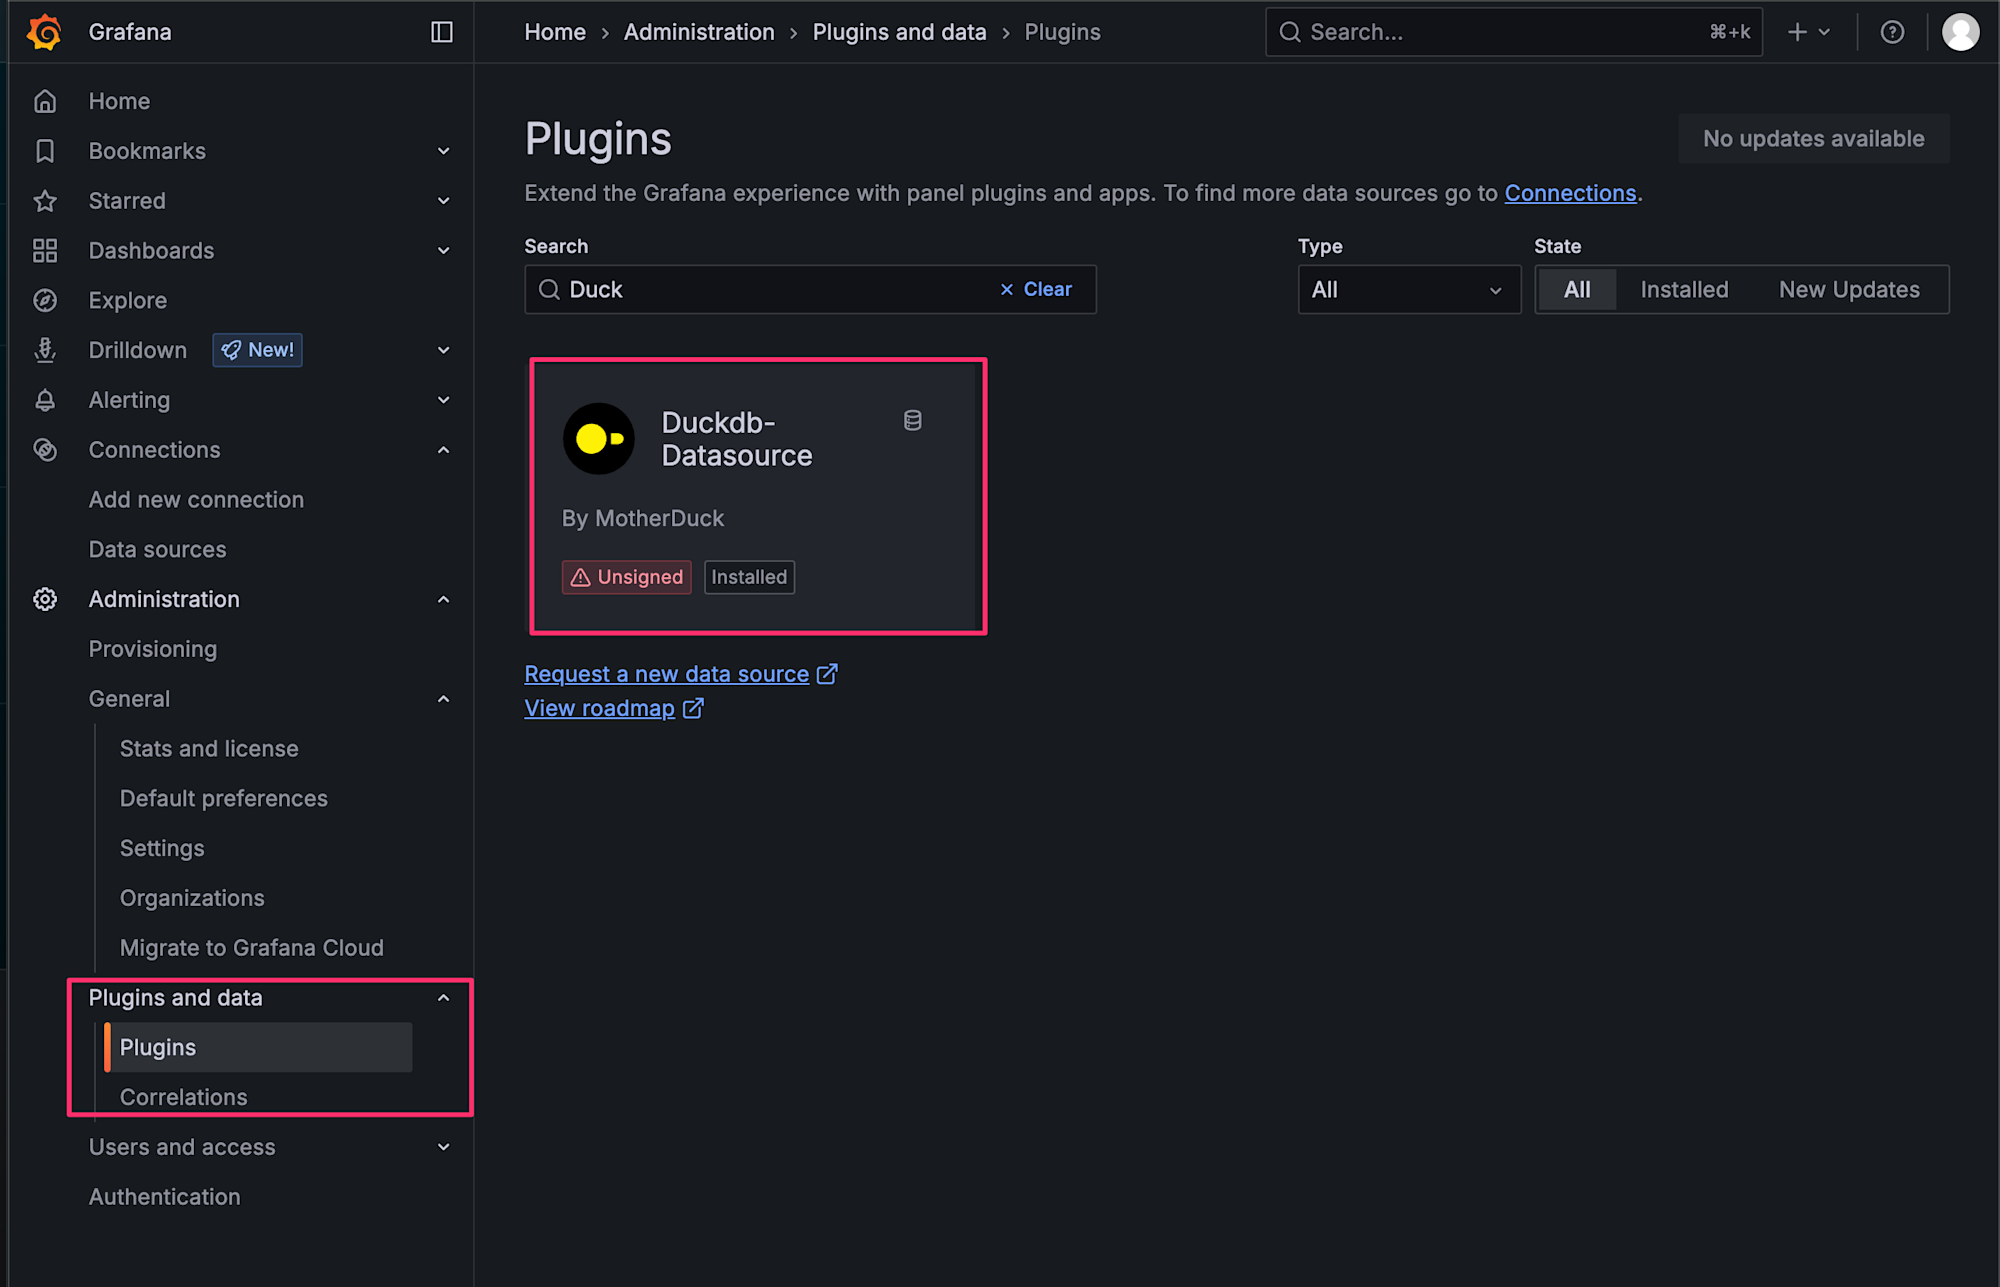Go to Plugins and data breadcrumb
2000x1287 pixels.
click(x=899, y=32)
